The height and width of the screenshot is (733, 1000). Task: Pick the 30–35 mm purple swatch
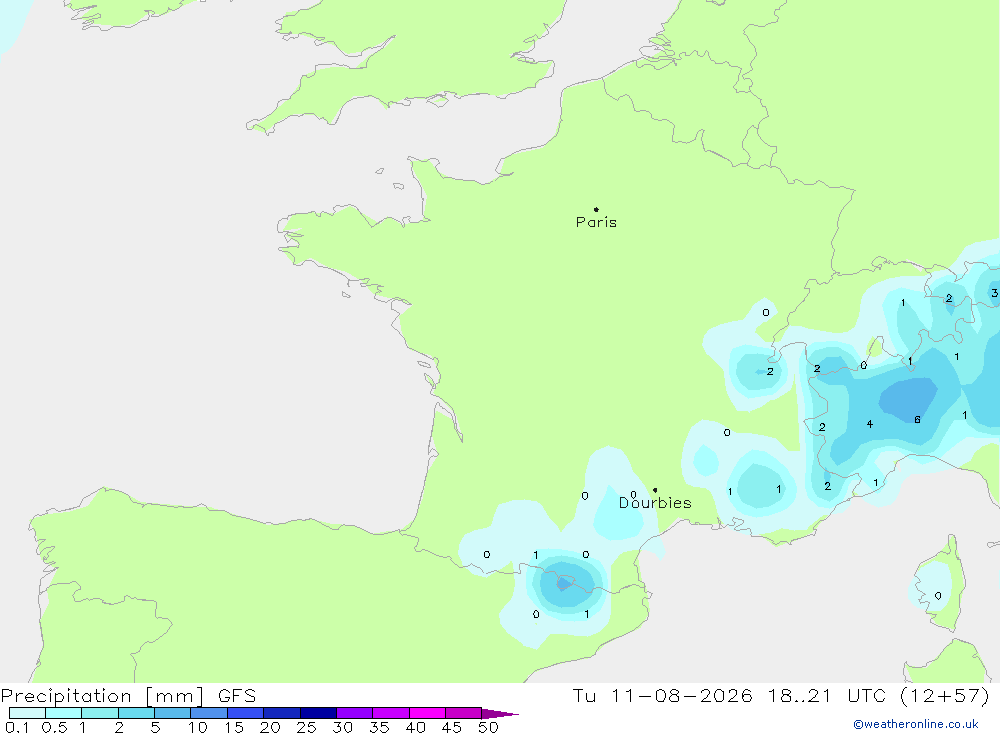pos(354,713)
